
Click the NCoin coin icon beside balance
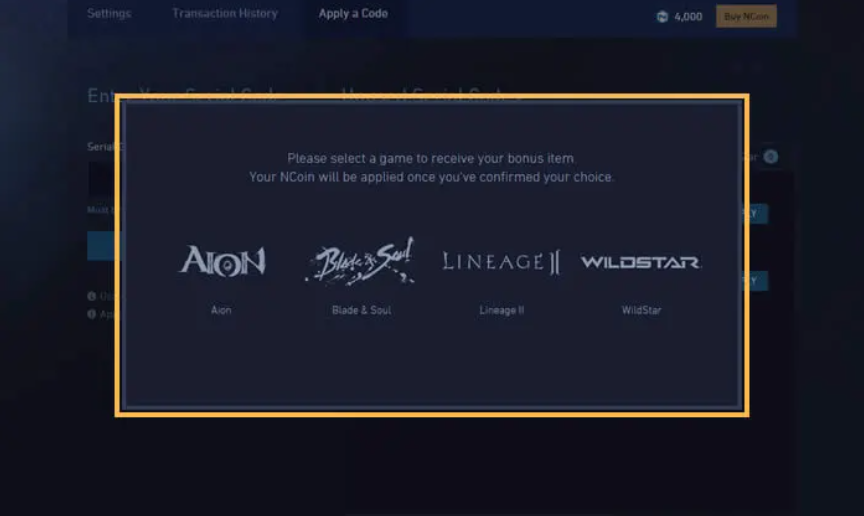tap(662, 17)
